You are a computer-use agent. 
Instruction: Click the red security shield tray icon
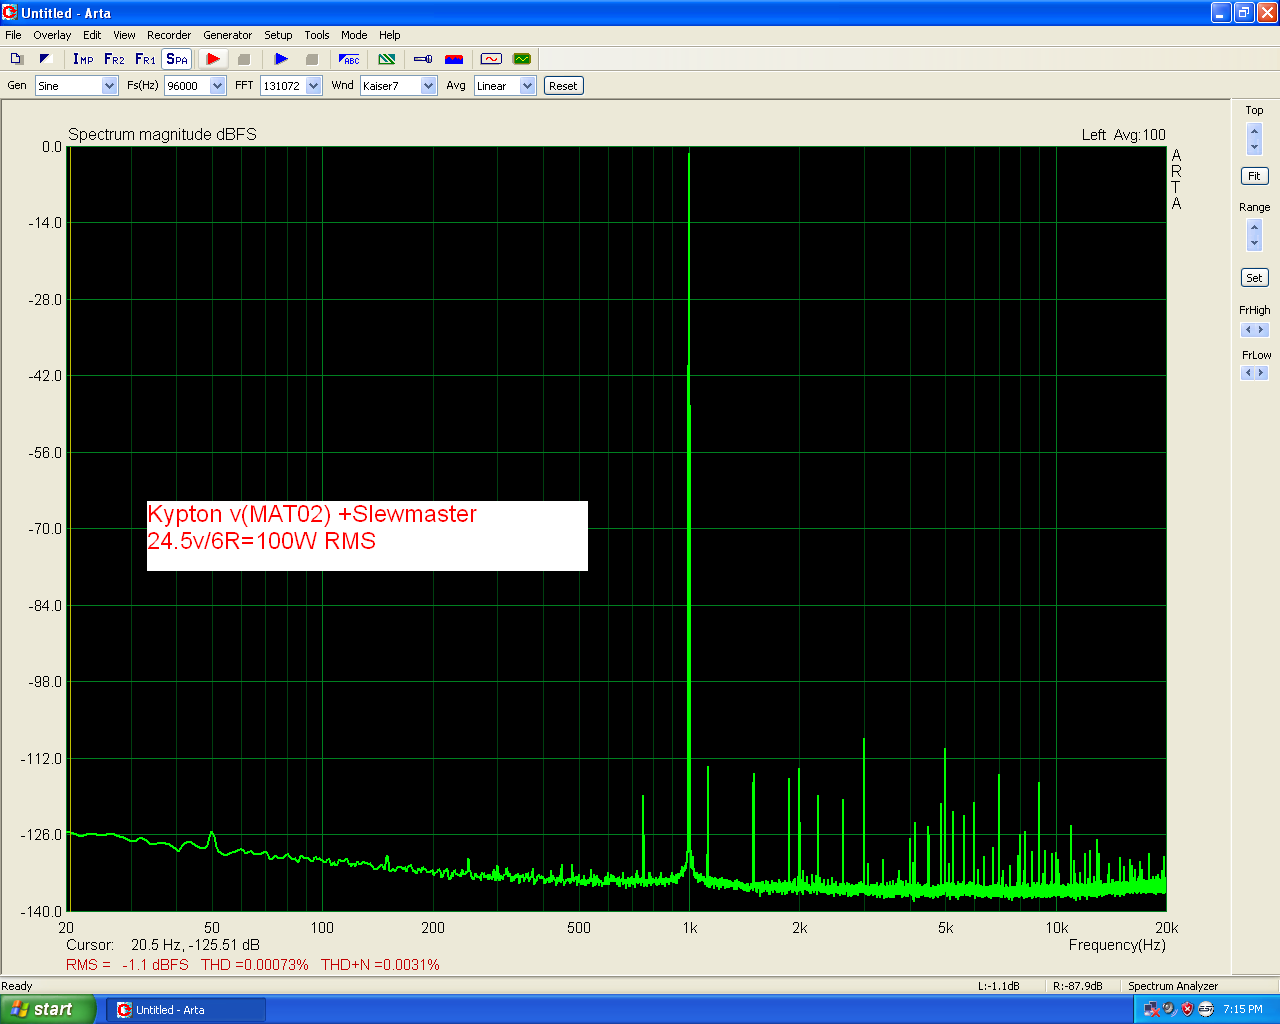coord(1187,1010)
